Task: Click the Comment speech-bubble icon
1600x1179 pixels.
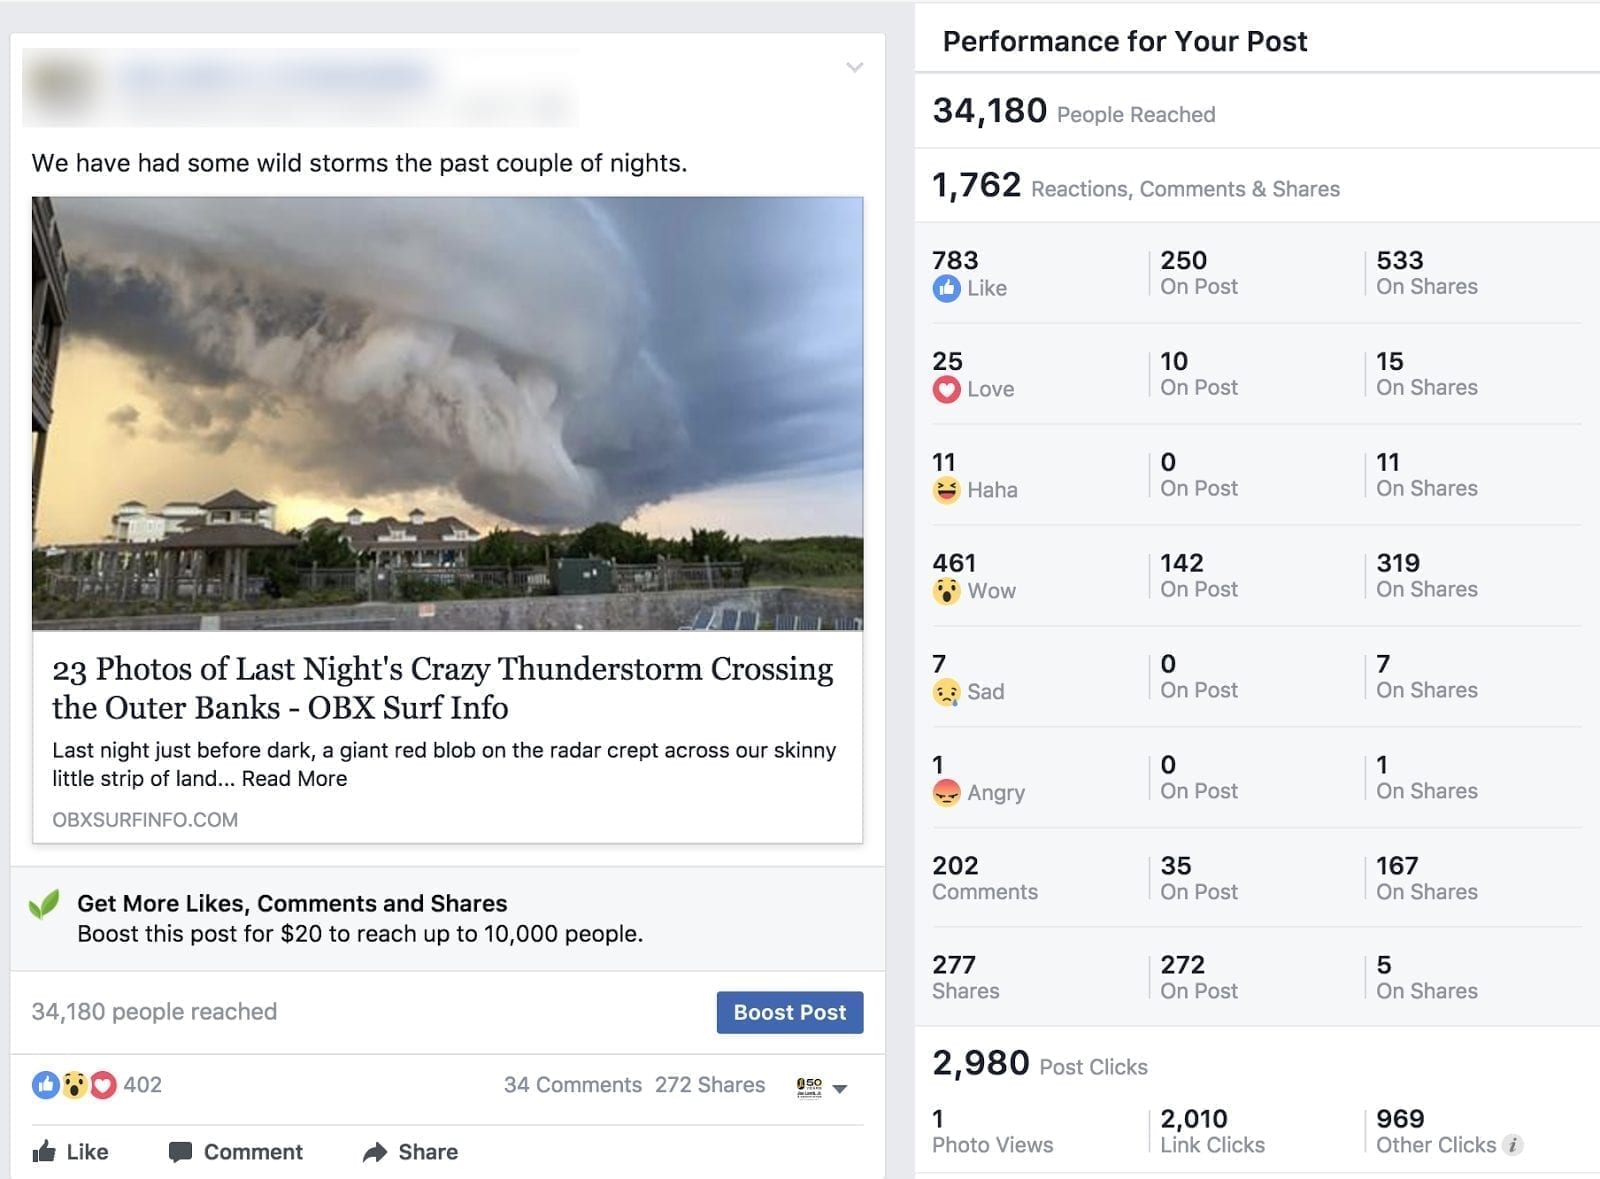Action: [x=180, y=1152]
